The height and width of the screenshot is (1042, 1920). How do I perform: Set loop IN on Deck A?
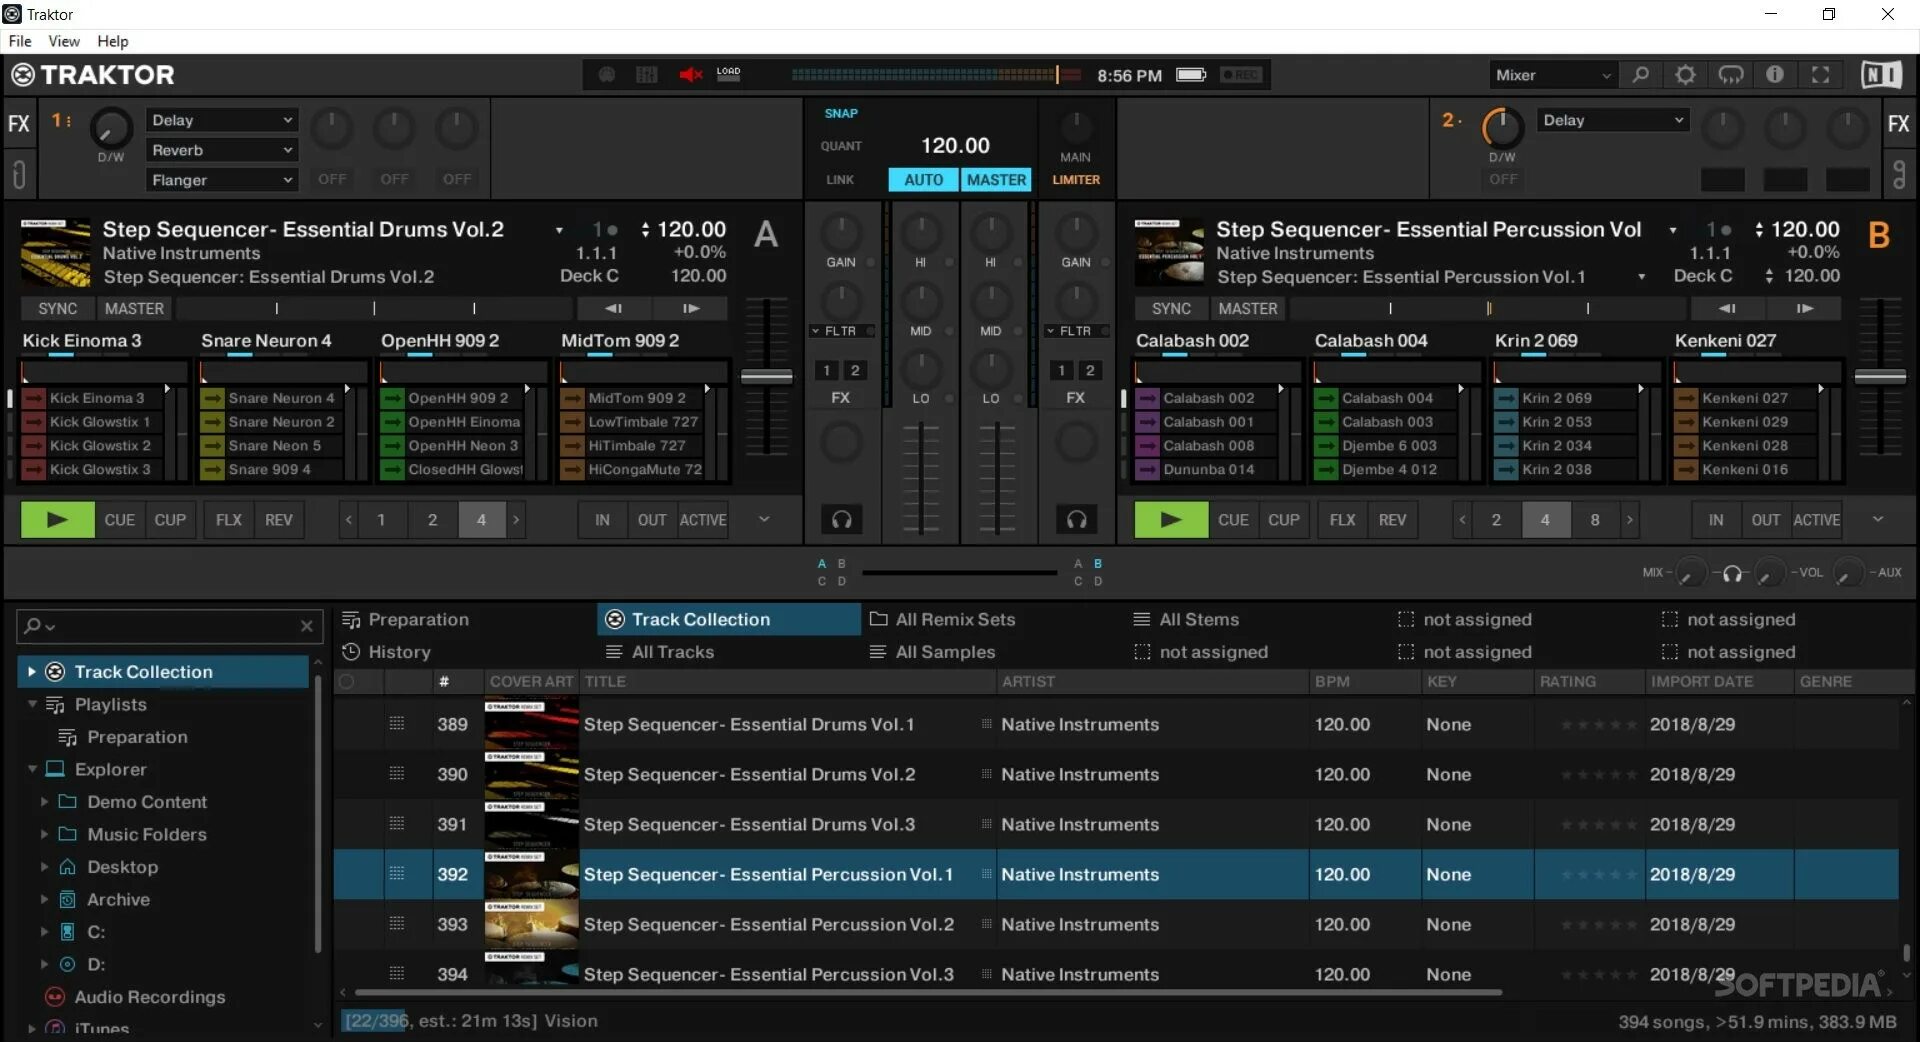[602, 520]
